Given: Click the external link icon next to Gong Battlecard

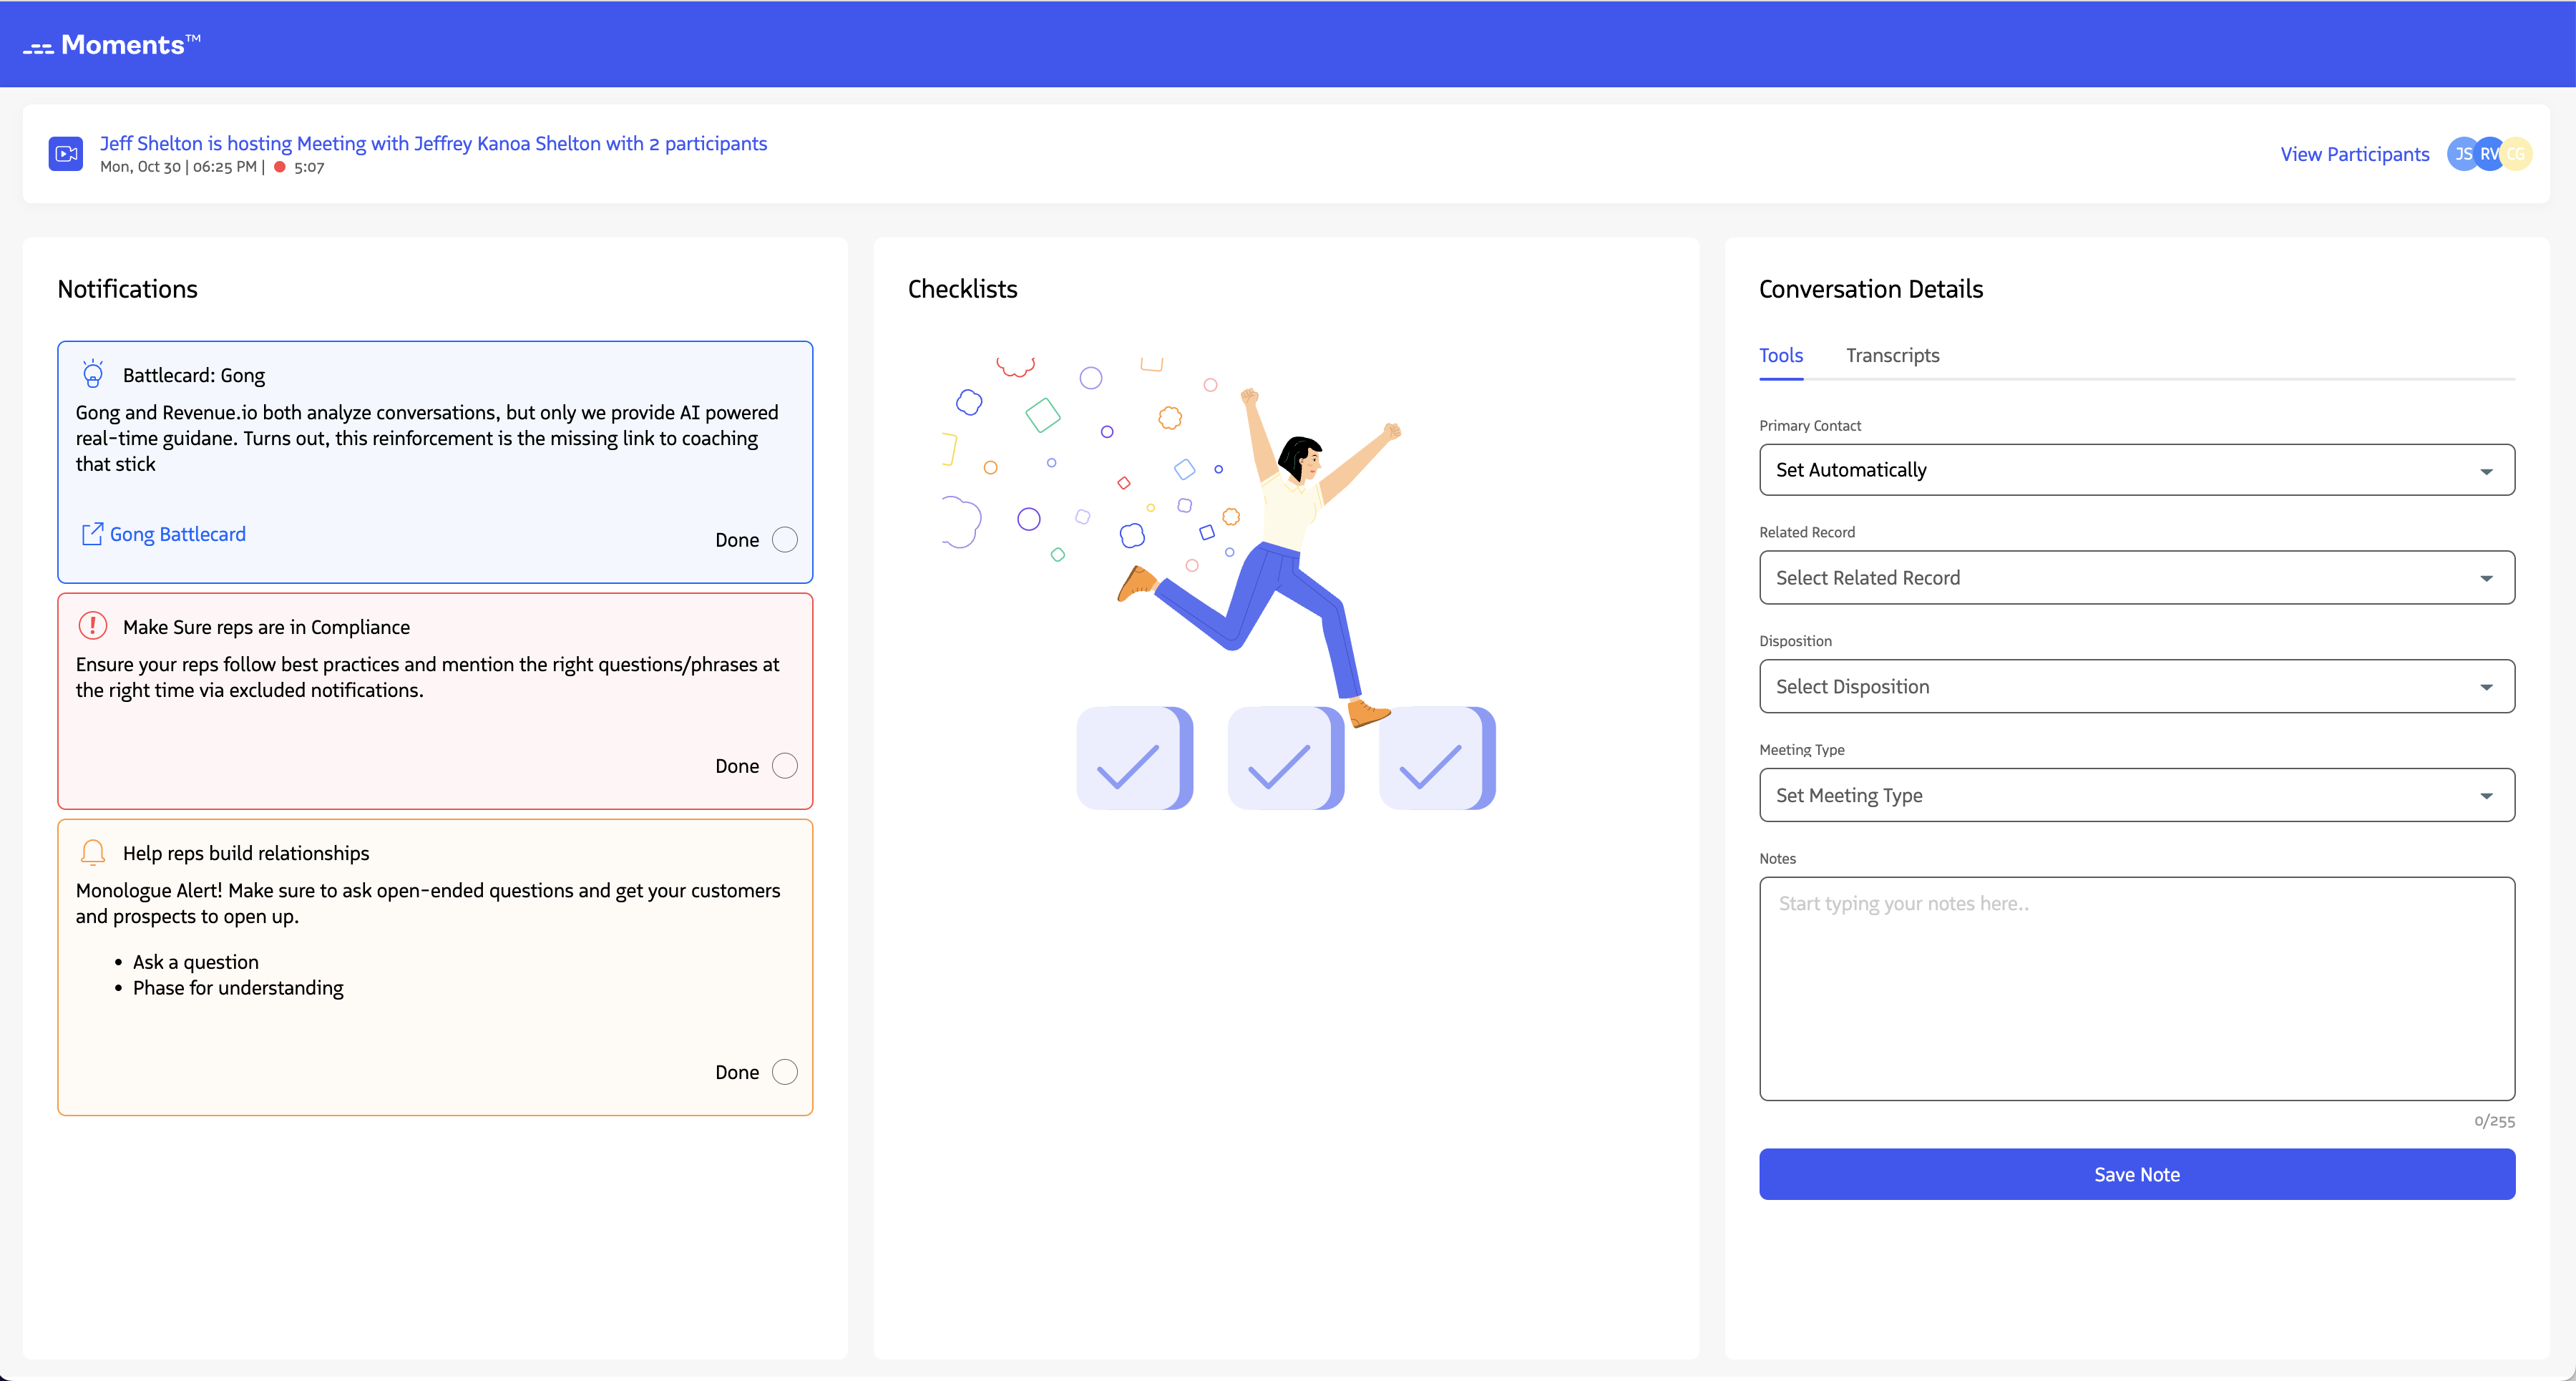Looking at the screenshot, I should pos(93,533).
